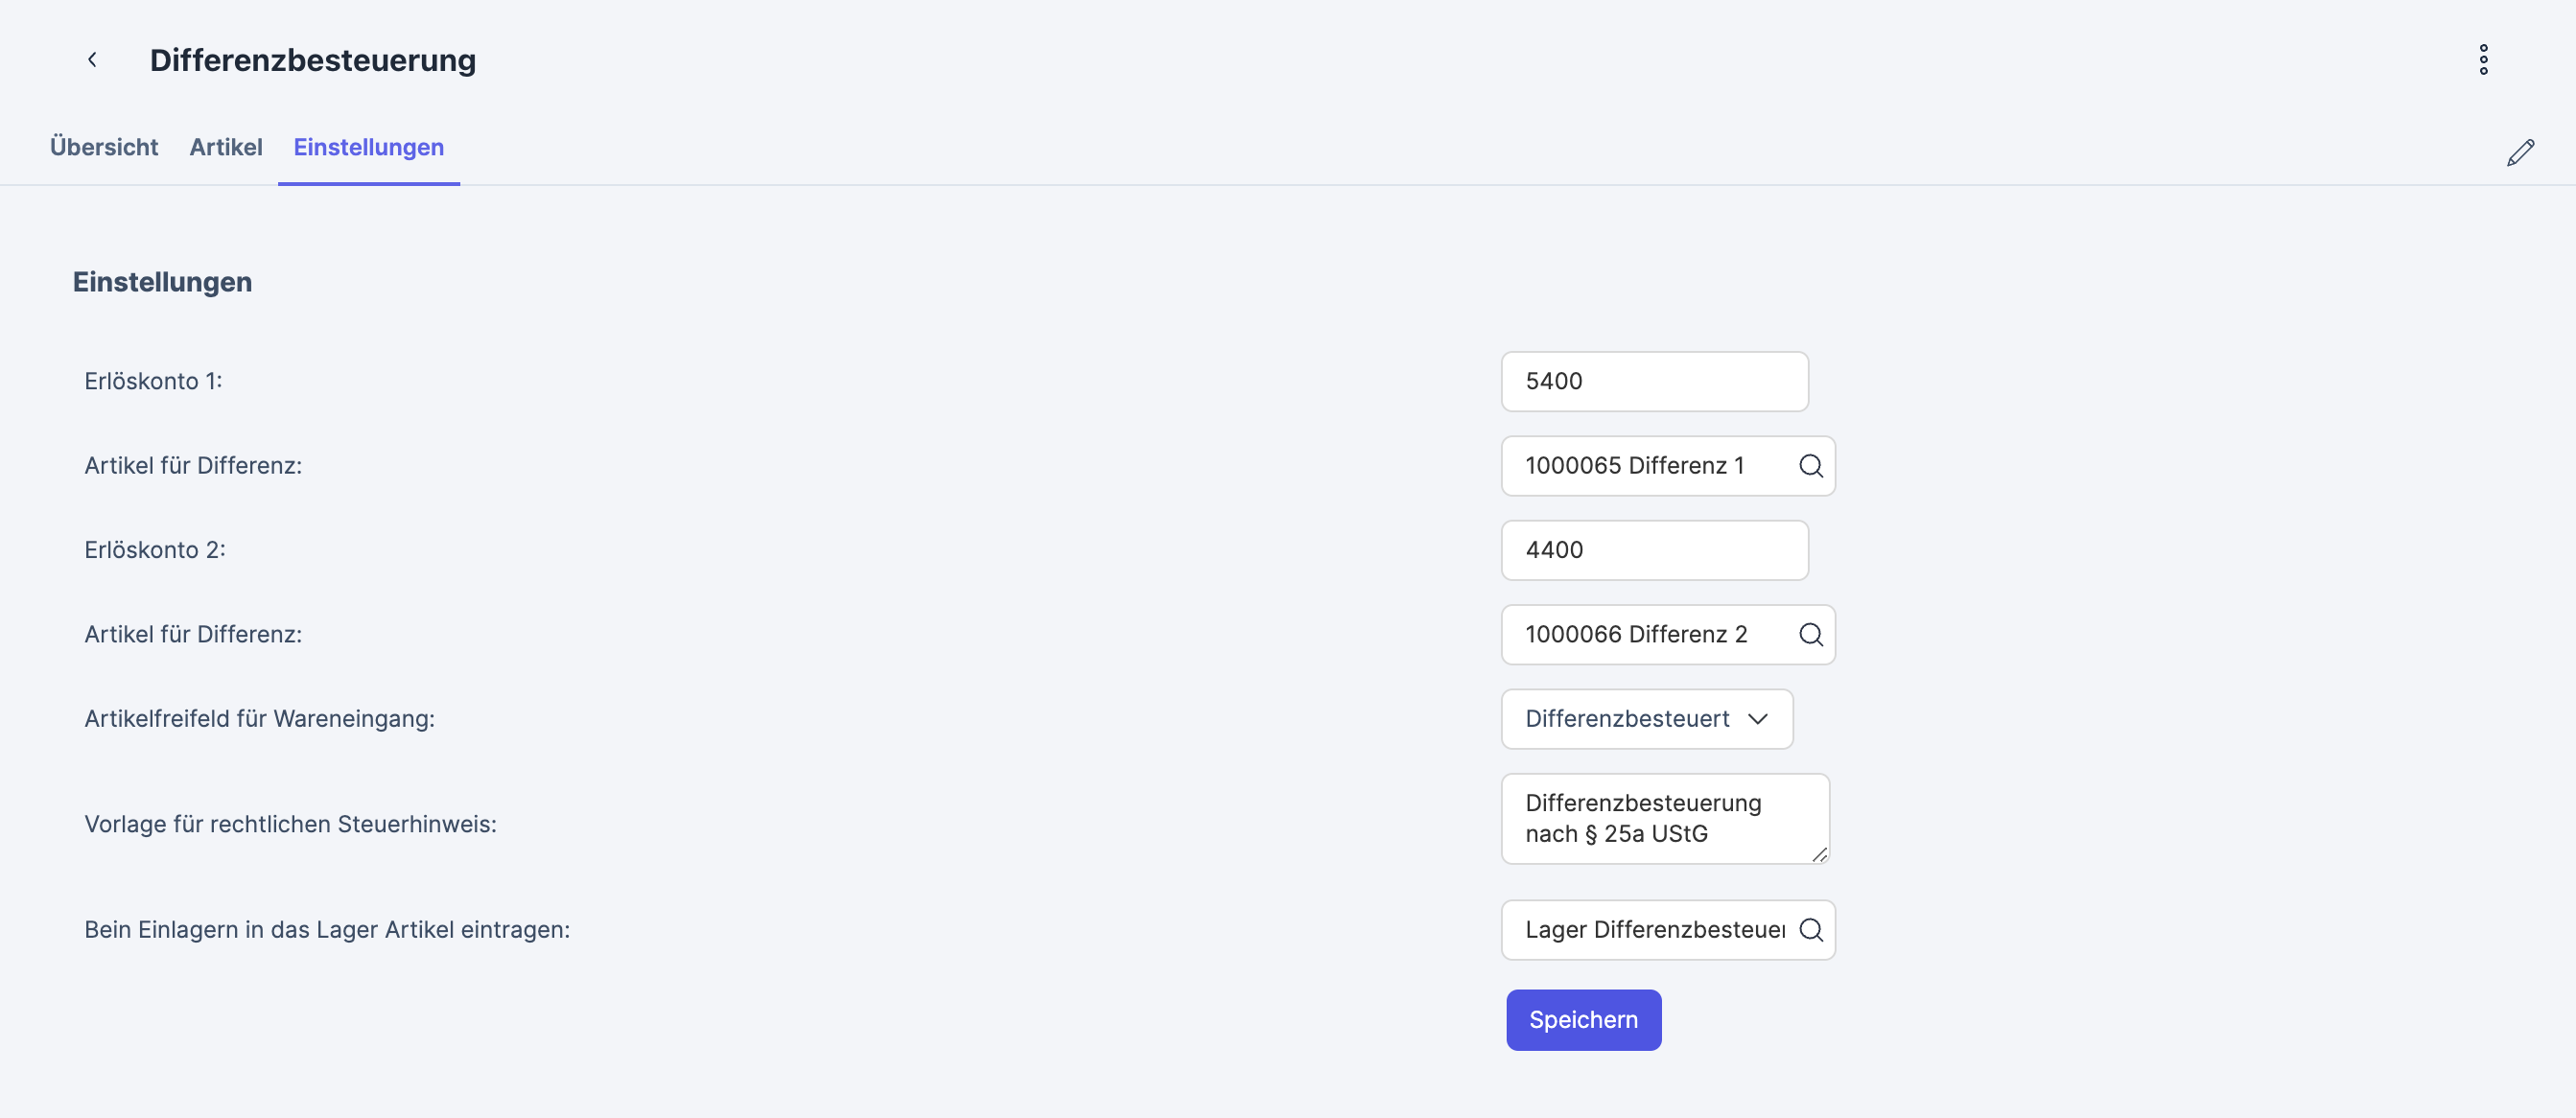Grab the textarea resize handle corner
Screen dimensions: 2576x1118
coord(1820,855)
